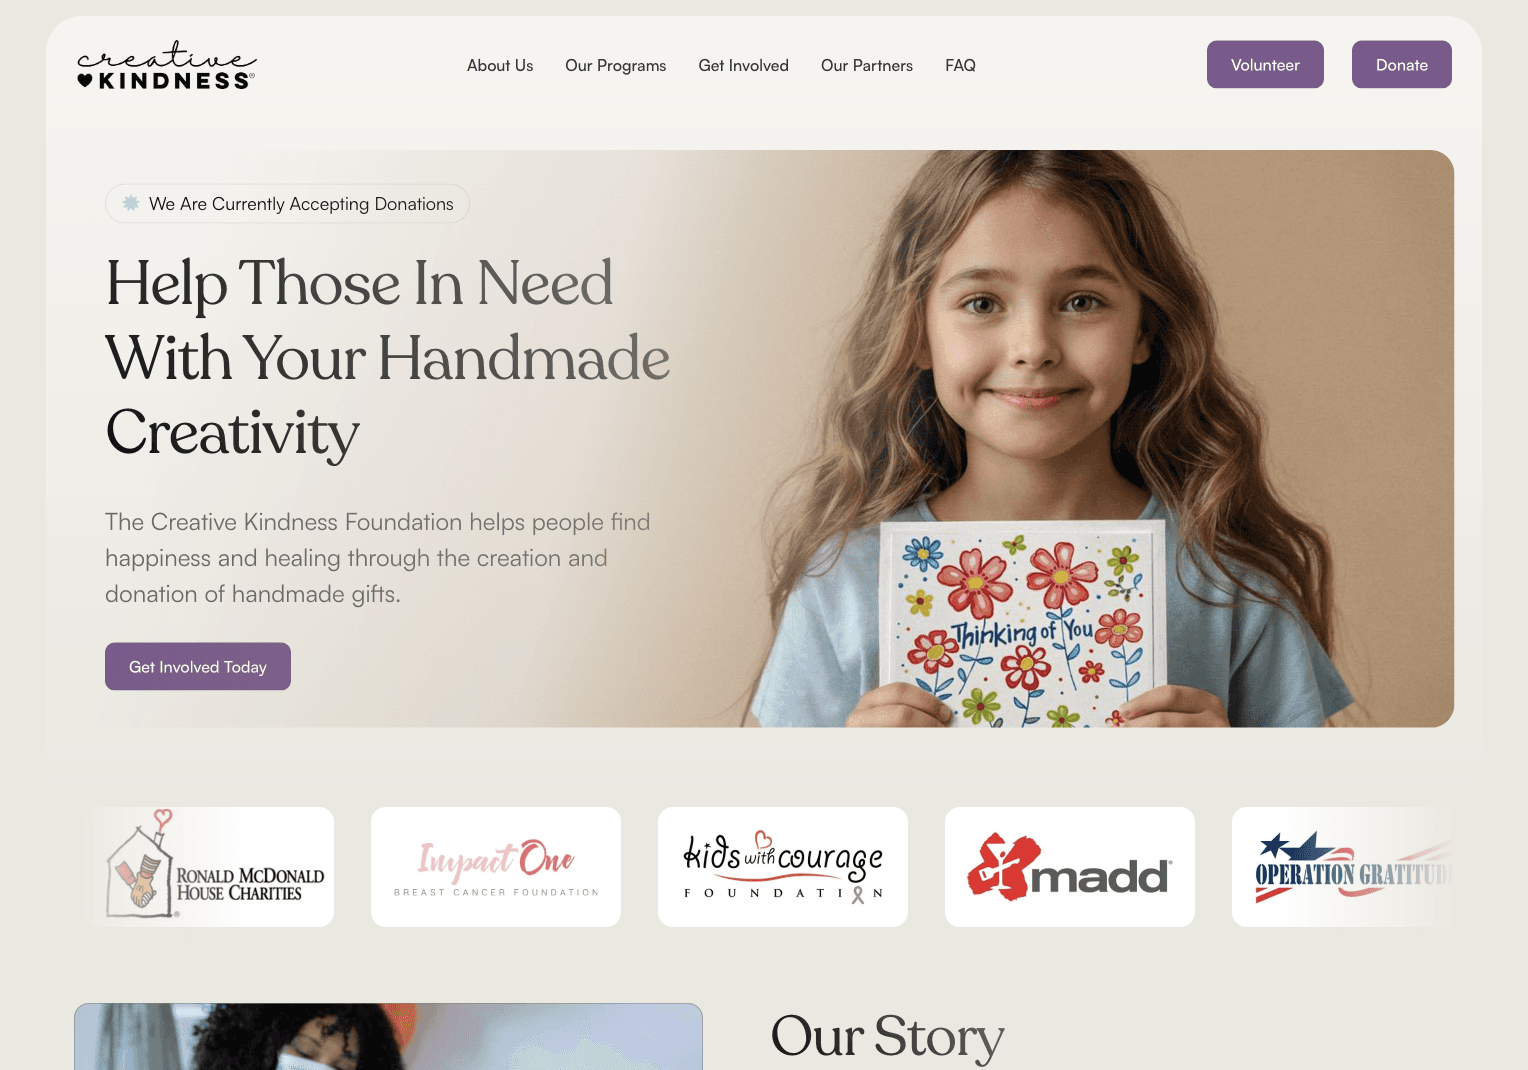Click the Kids with Courage Foundation logo

coord(783,867)
